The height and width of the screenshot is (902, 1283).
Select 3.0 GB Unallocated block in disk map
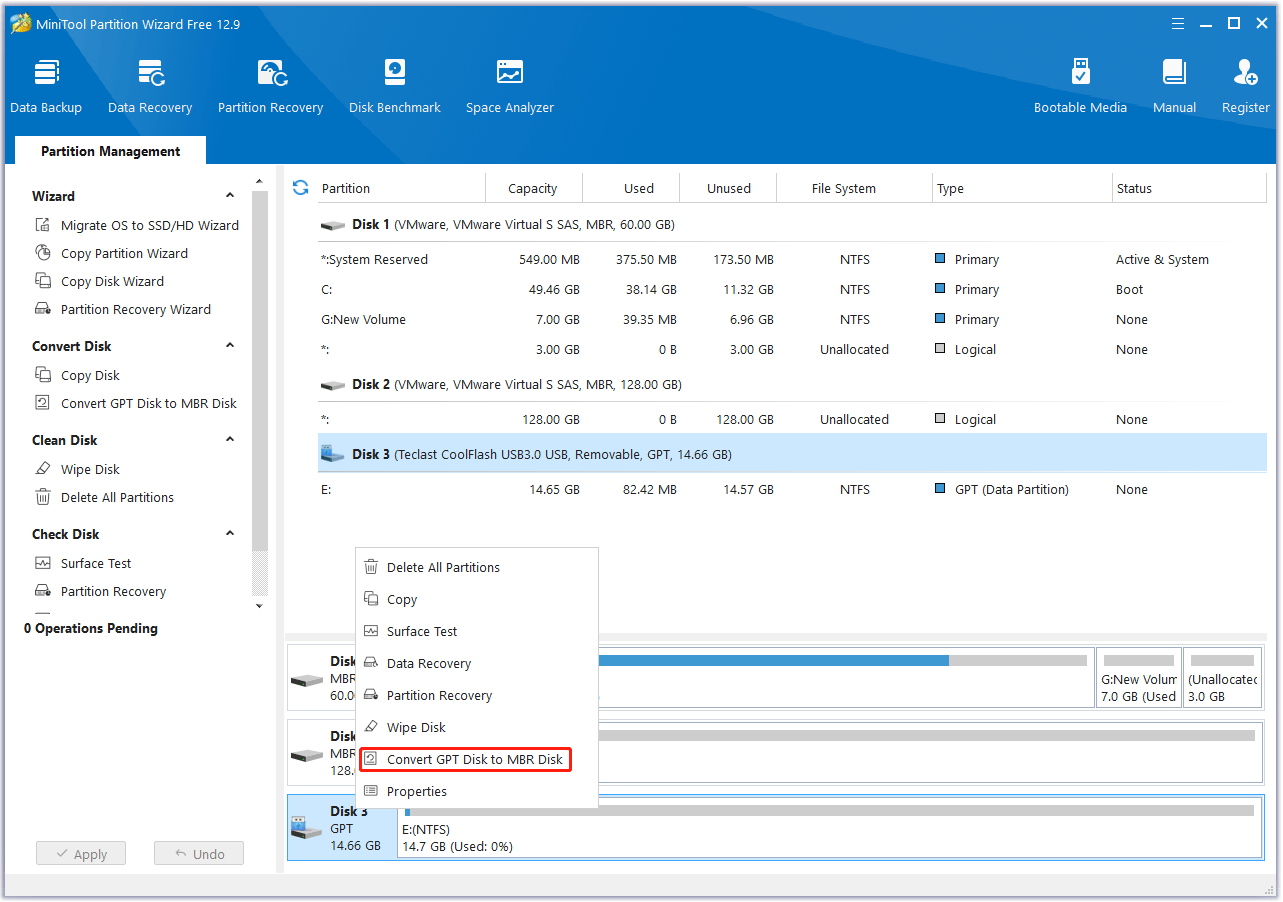(x=1223, y=679)
